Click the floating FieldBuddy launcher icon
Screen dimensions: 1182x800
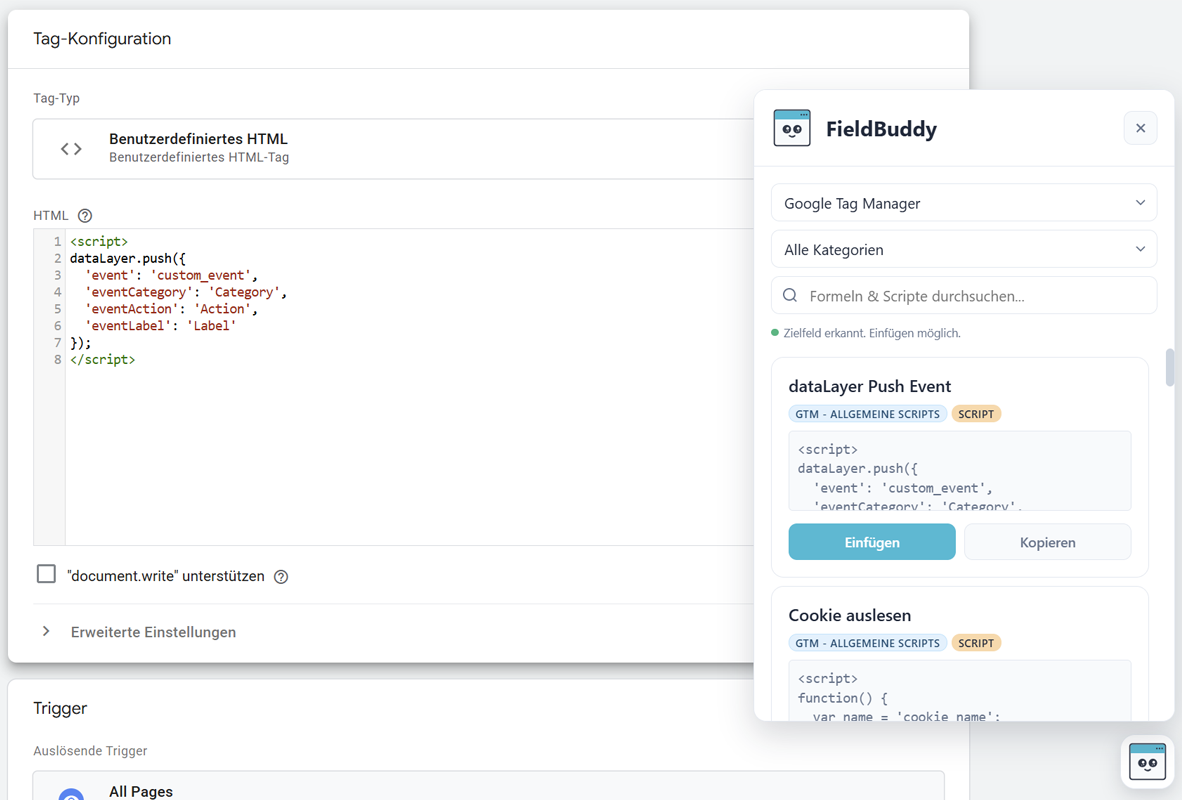pyautogui.click(x=1147, y=762)
